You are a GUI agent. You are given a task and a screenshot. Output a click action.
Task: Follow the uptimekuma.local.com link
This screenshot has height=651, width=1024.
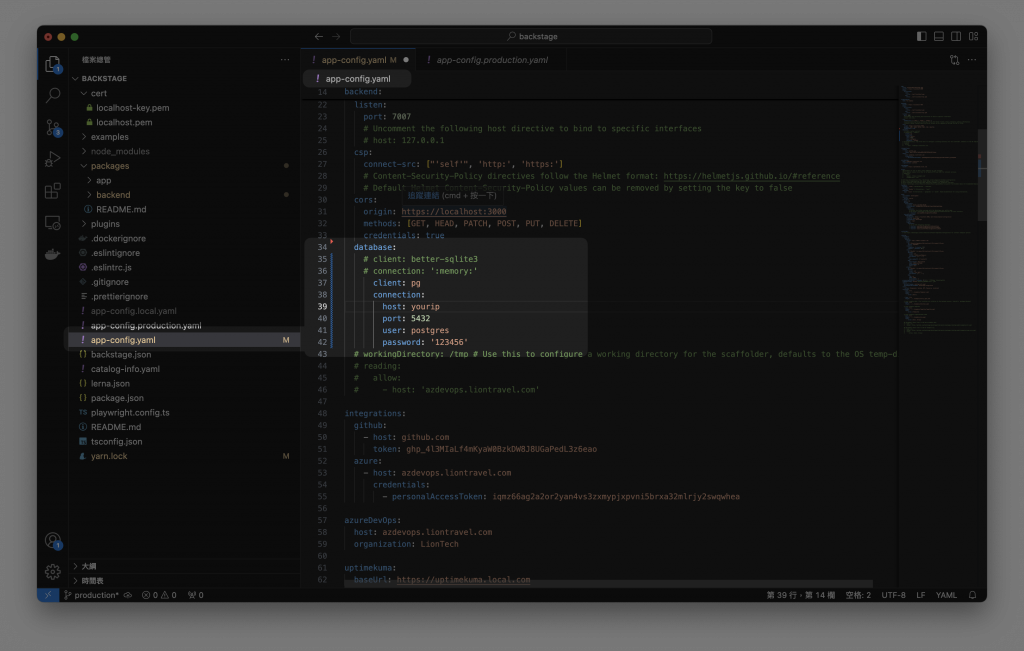pos(463,580)
